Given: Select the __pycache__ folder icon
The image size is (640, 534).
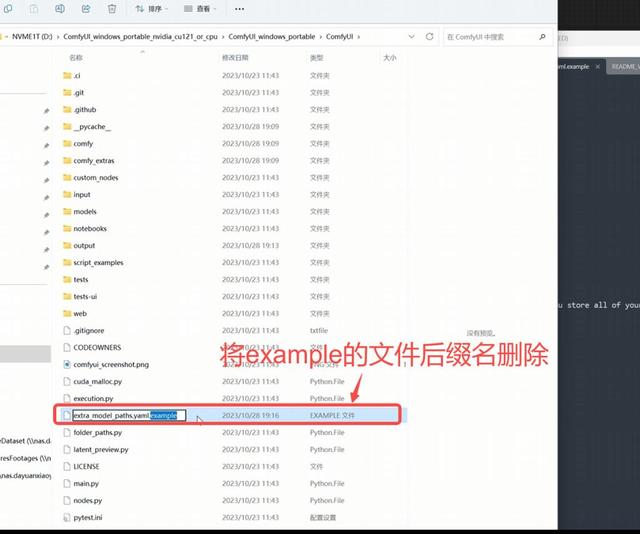Looking at the screenshot, I should coord(67,127).
